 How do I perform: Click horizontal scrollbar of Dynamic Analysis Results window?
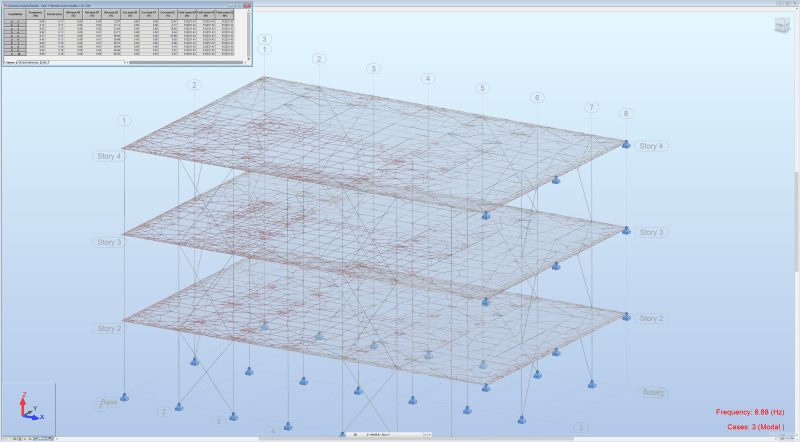[x=186, y=62]
